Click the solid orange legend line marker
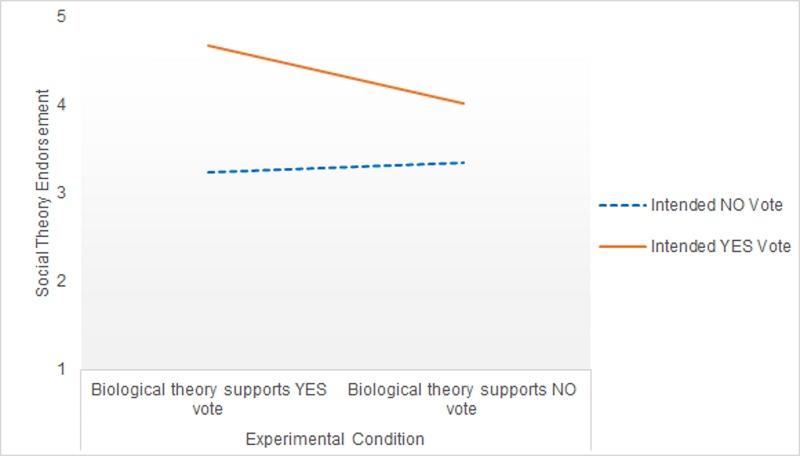The height and width of the screenshot is (456, 800). tap(622, 246)
